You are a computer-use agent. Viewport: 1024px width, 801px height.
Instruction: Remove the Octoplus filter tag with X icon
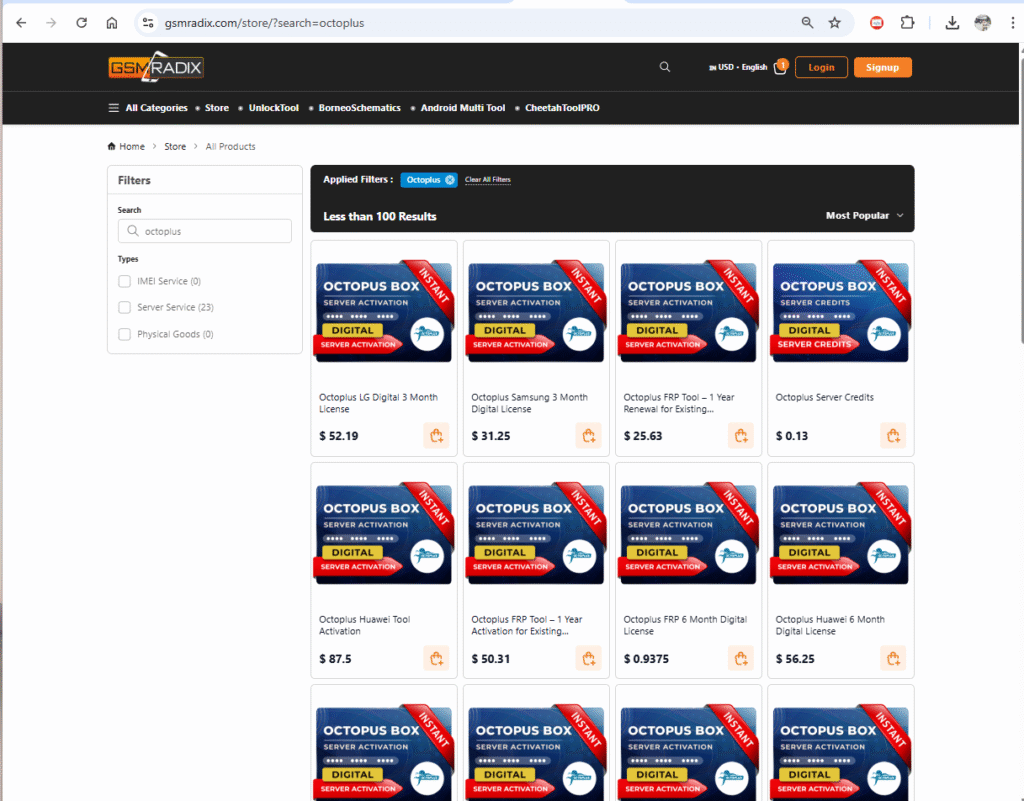point(450,180)
